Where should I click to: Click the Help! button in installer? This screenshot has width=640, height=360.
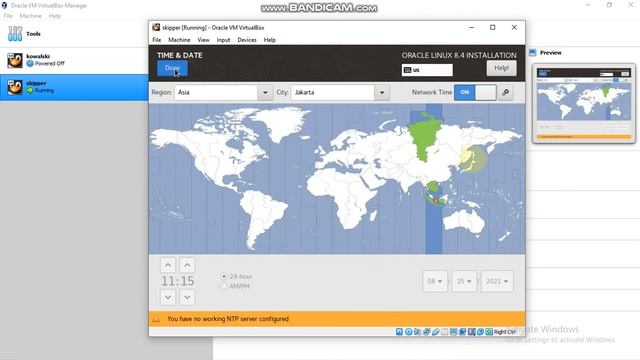click(x=501, y=68)
